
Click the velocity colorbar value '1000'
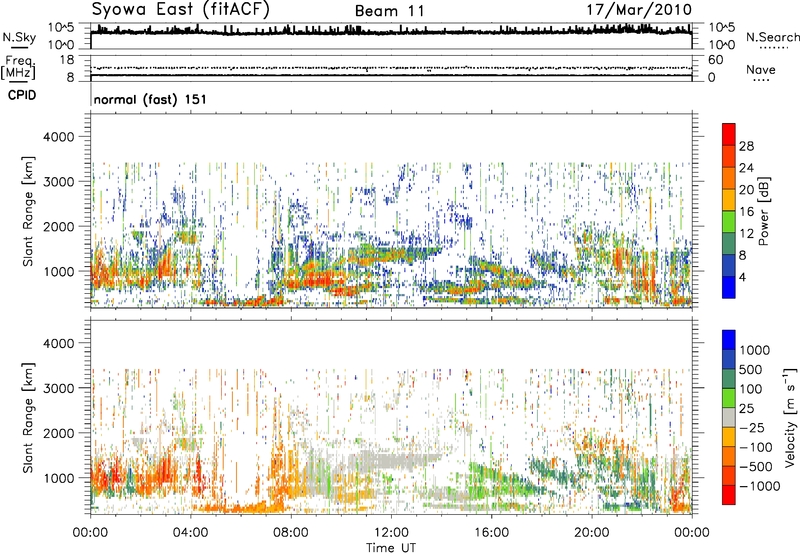point(755,350)
